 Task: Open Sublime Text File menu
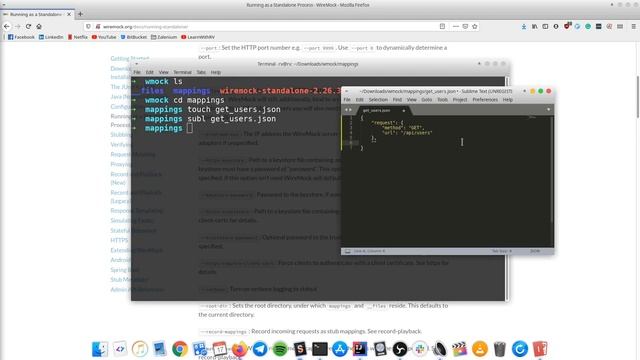[x=347, y=100]
